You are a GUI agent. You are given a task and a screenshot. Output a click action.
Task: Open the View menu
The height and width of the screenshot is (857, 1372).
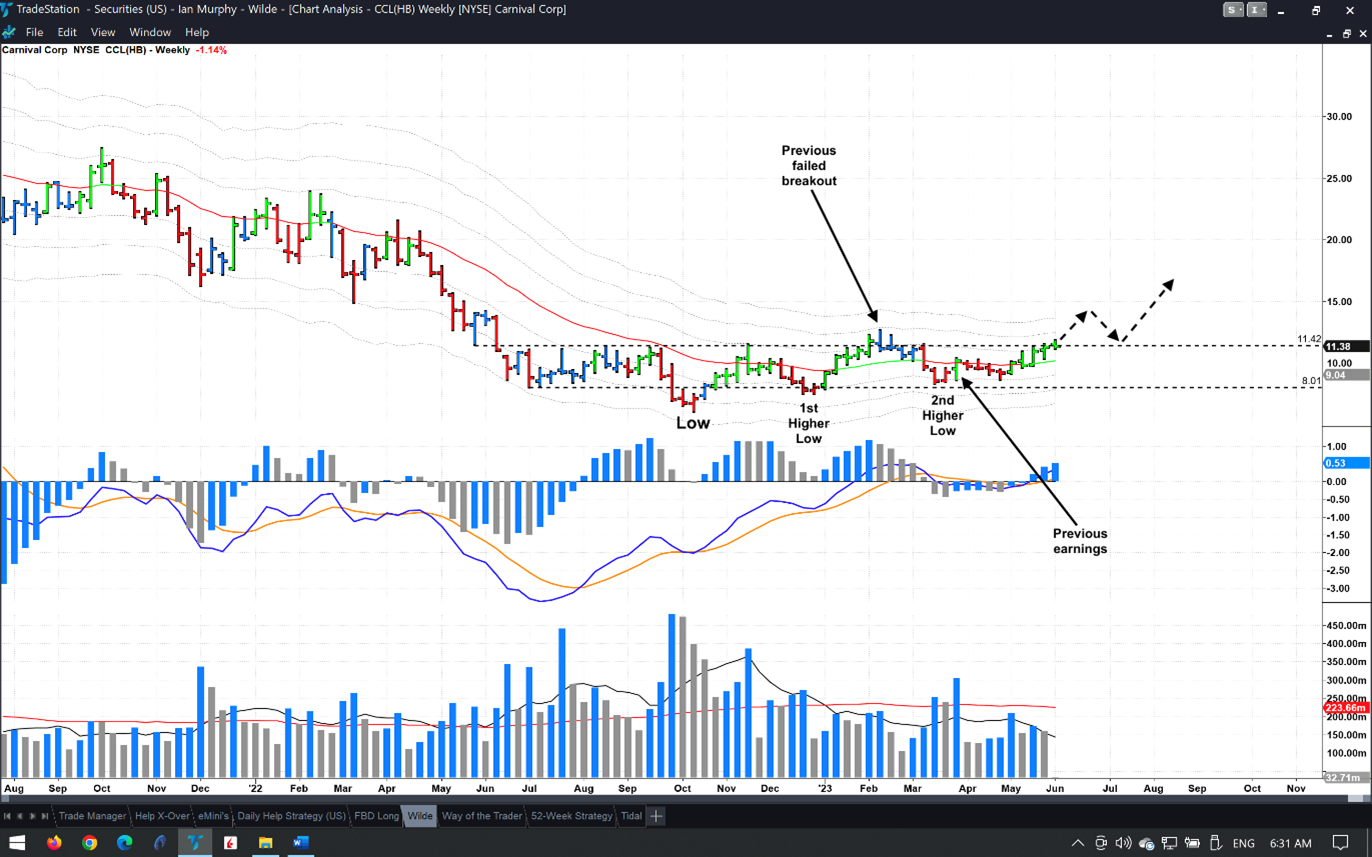point(102,32)
